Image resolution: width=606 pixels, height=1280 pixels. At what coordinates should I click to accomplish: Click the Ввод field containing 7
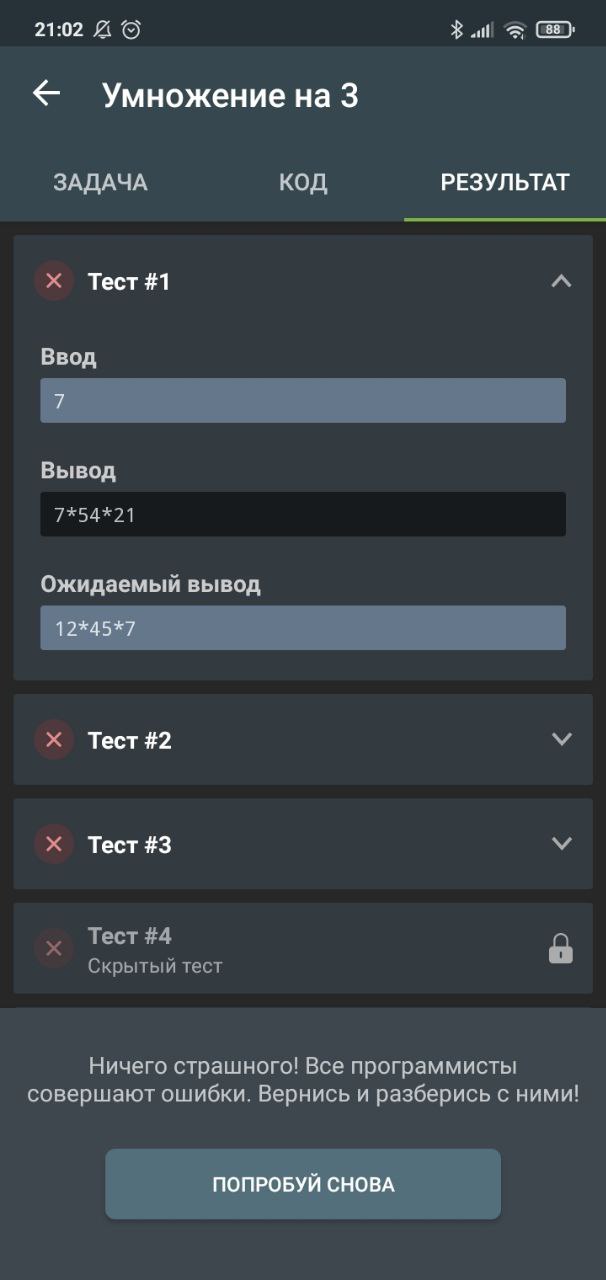(x=303, y=400)
